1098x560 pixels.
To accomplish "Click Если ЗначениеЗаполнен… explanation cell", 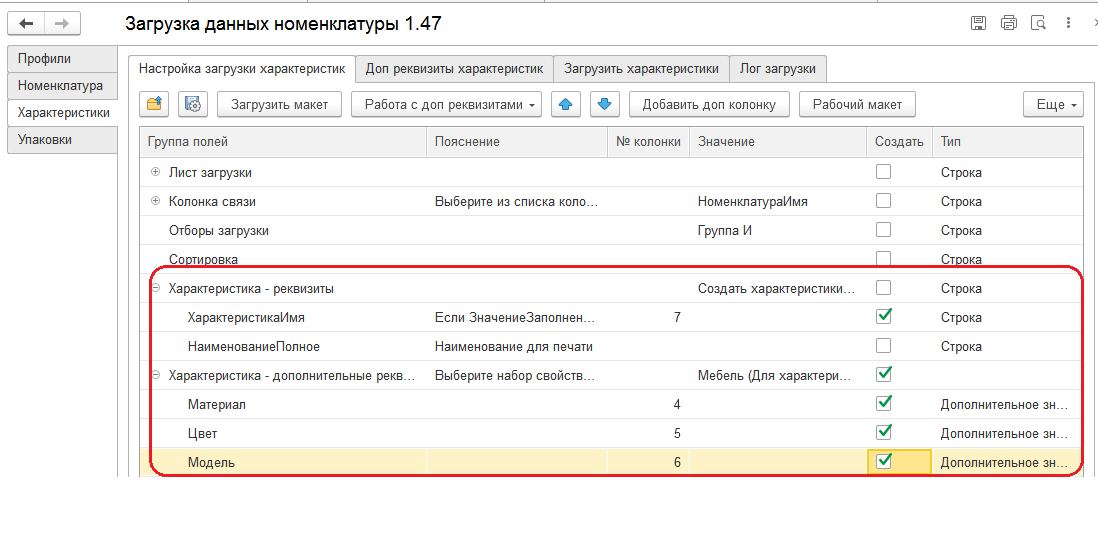I will pos(517,317).
